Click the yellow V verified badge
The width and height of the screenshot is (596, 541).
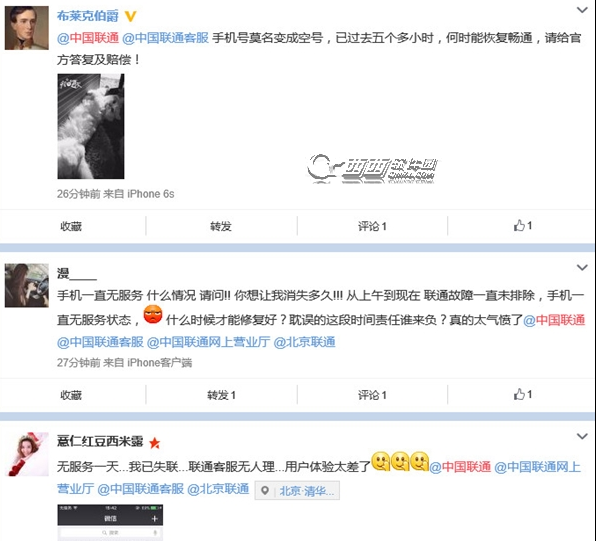130,16
